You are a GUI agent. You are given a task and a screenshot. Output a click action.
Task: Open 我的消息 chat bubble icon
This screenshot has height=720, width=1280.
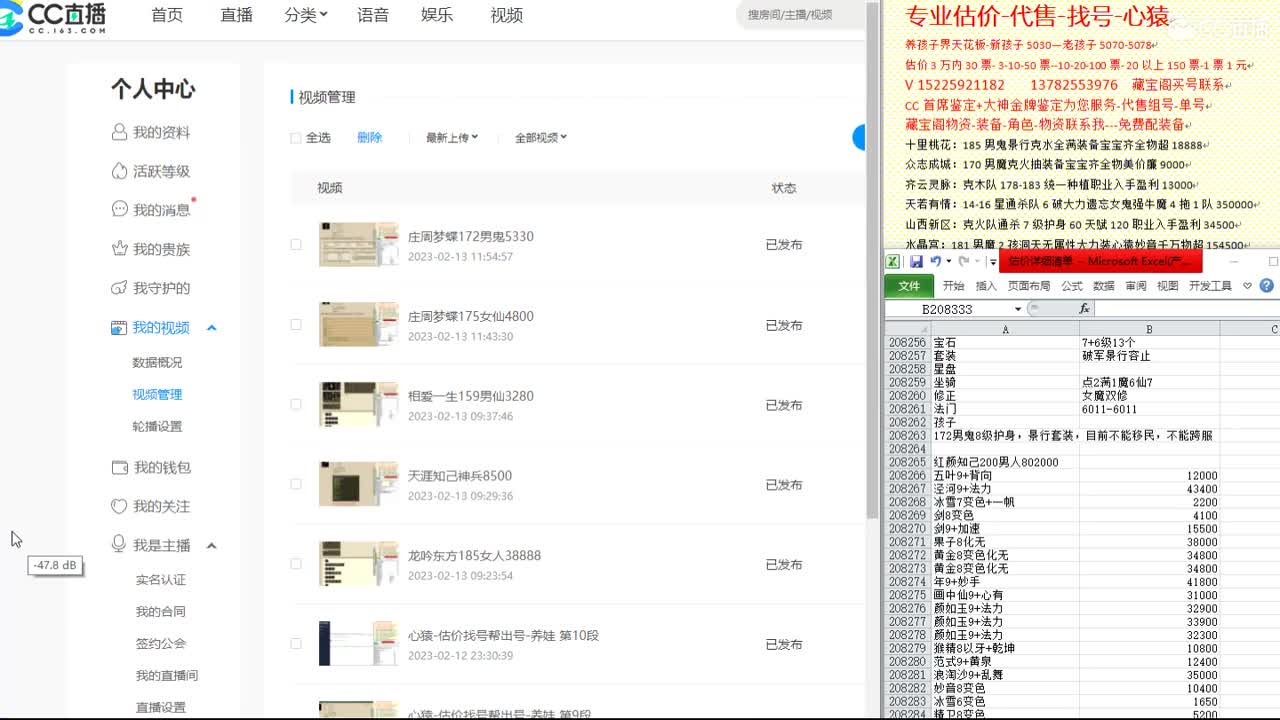click(120, 210)
